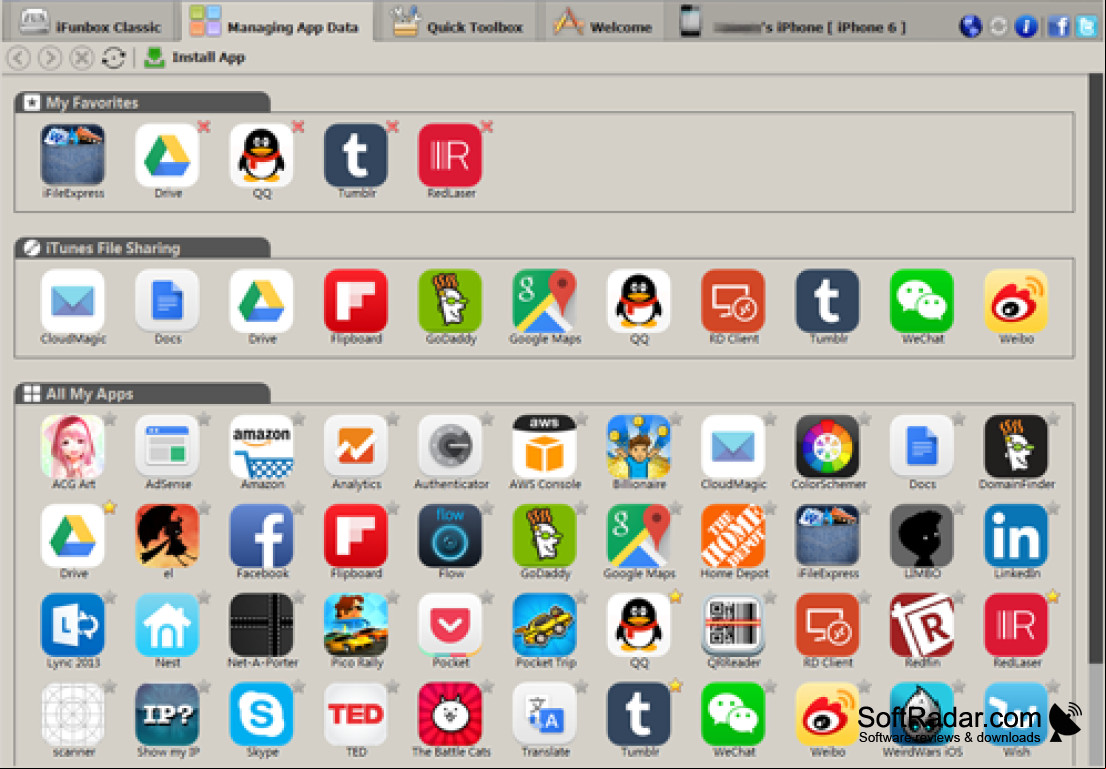Open the blue info icon
This screenshot has height=769, width=1106.
[1026, 26]
